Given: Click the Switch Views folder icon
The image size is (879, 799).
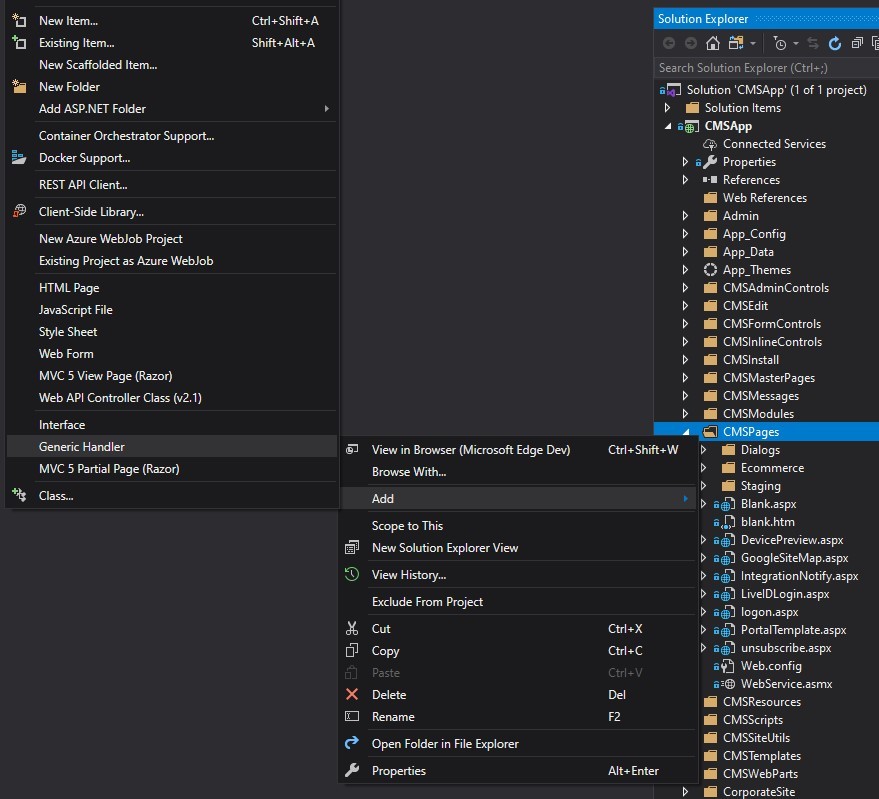Looking at the screenshot, I should click(735, 43).
